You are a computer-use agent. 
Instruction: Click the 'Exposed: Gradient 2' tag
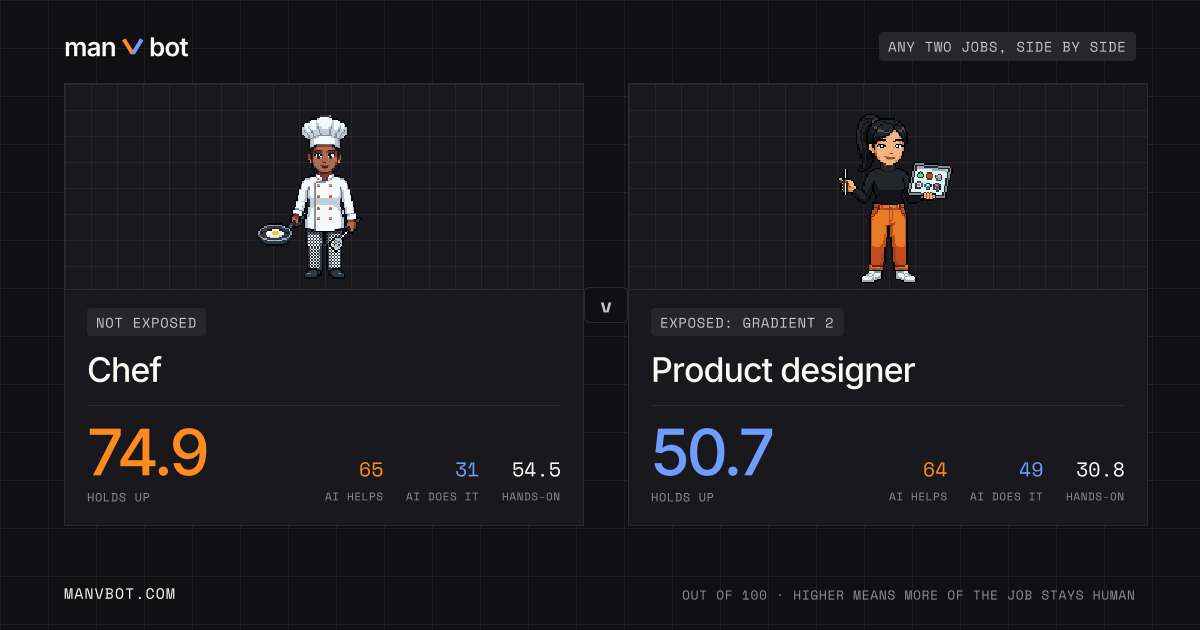tap(747, 322)
